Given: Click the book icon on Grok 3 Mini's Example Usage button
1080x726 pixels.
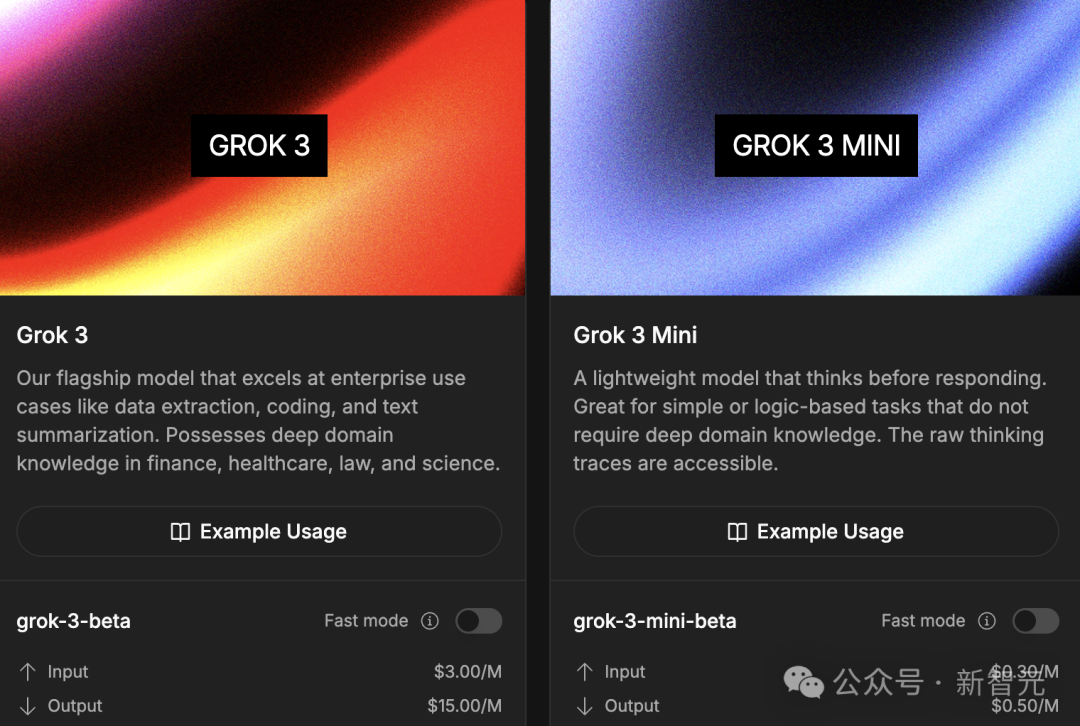Looking at the screenshot, I should coord(737,531).
